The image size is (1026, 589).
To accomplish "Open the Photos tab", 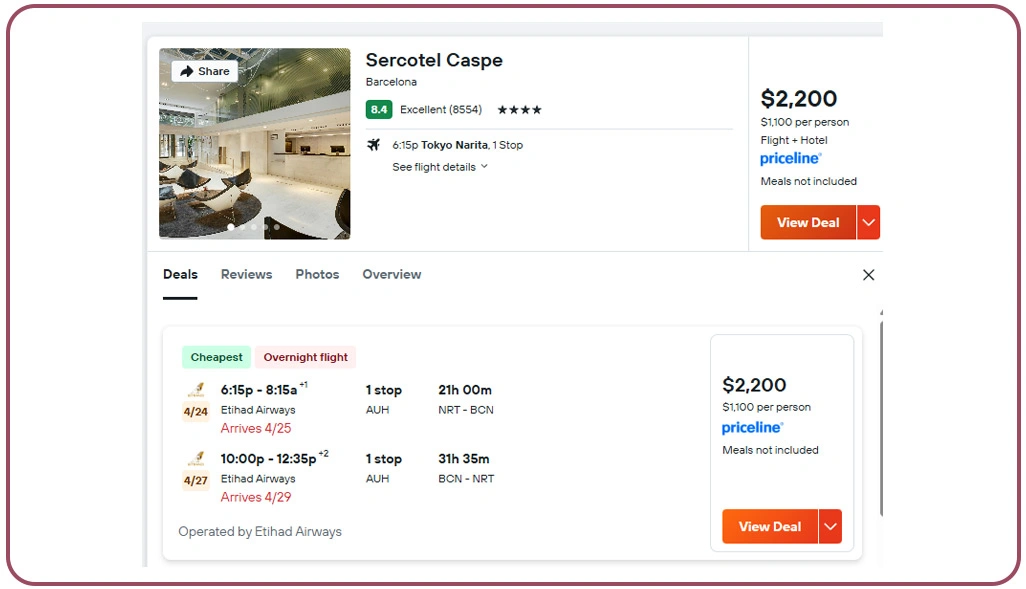I will 317,274.
